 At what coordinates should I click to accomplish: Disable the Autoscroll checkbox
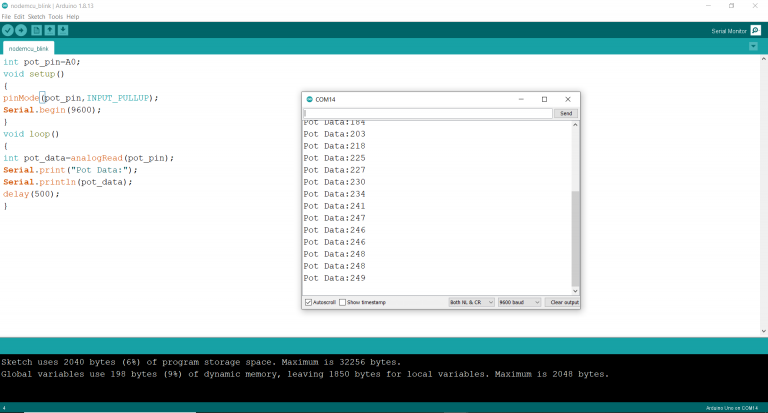(308, 302)
